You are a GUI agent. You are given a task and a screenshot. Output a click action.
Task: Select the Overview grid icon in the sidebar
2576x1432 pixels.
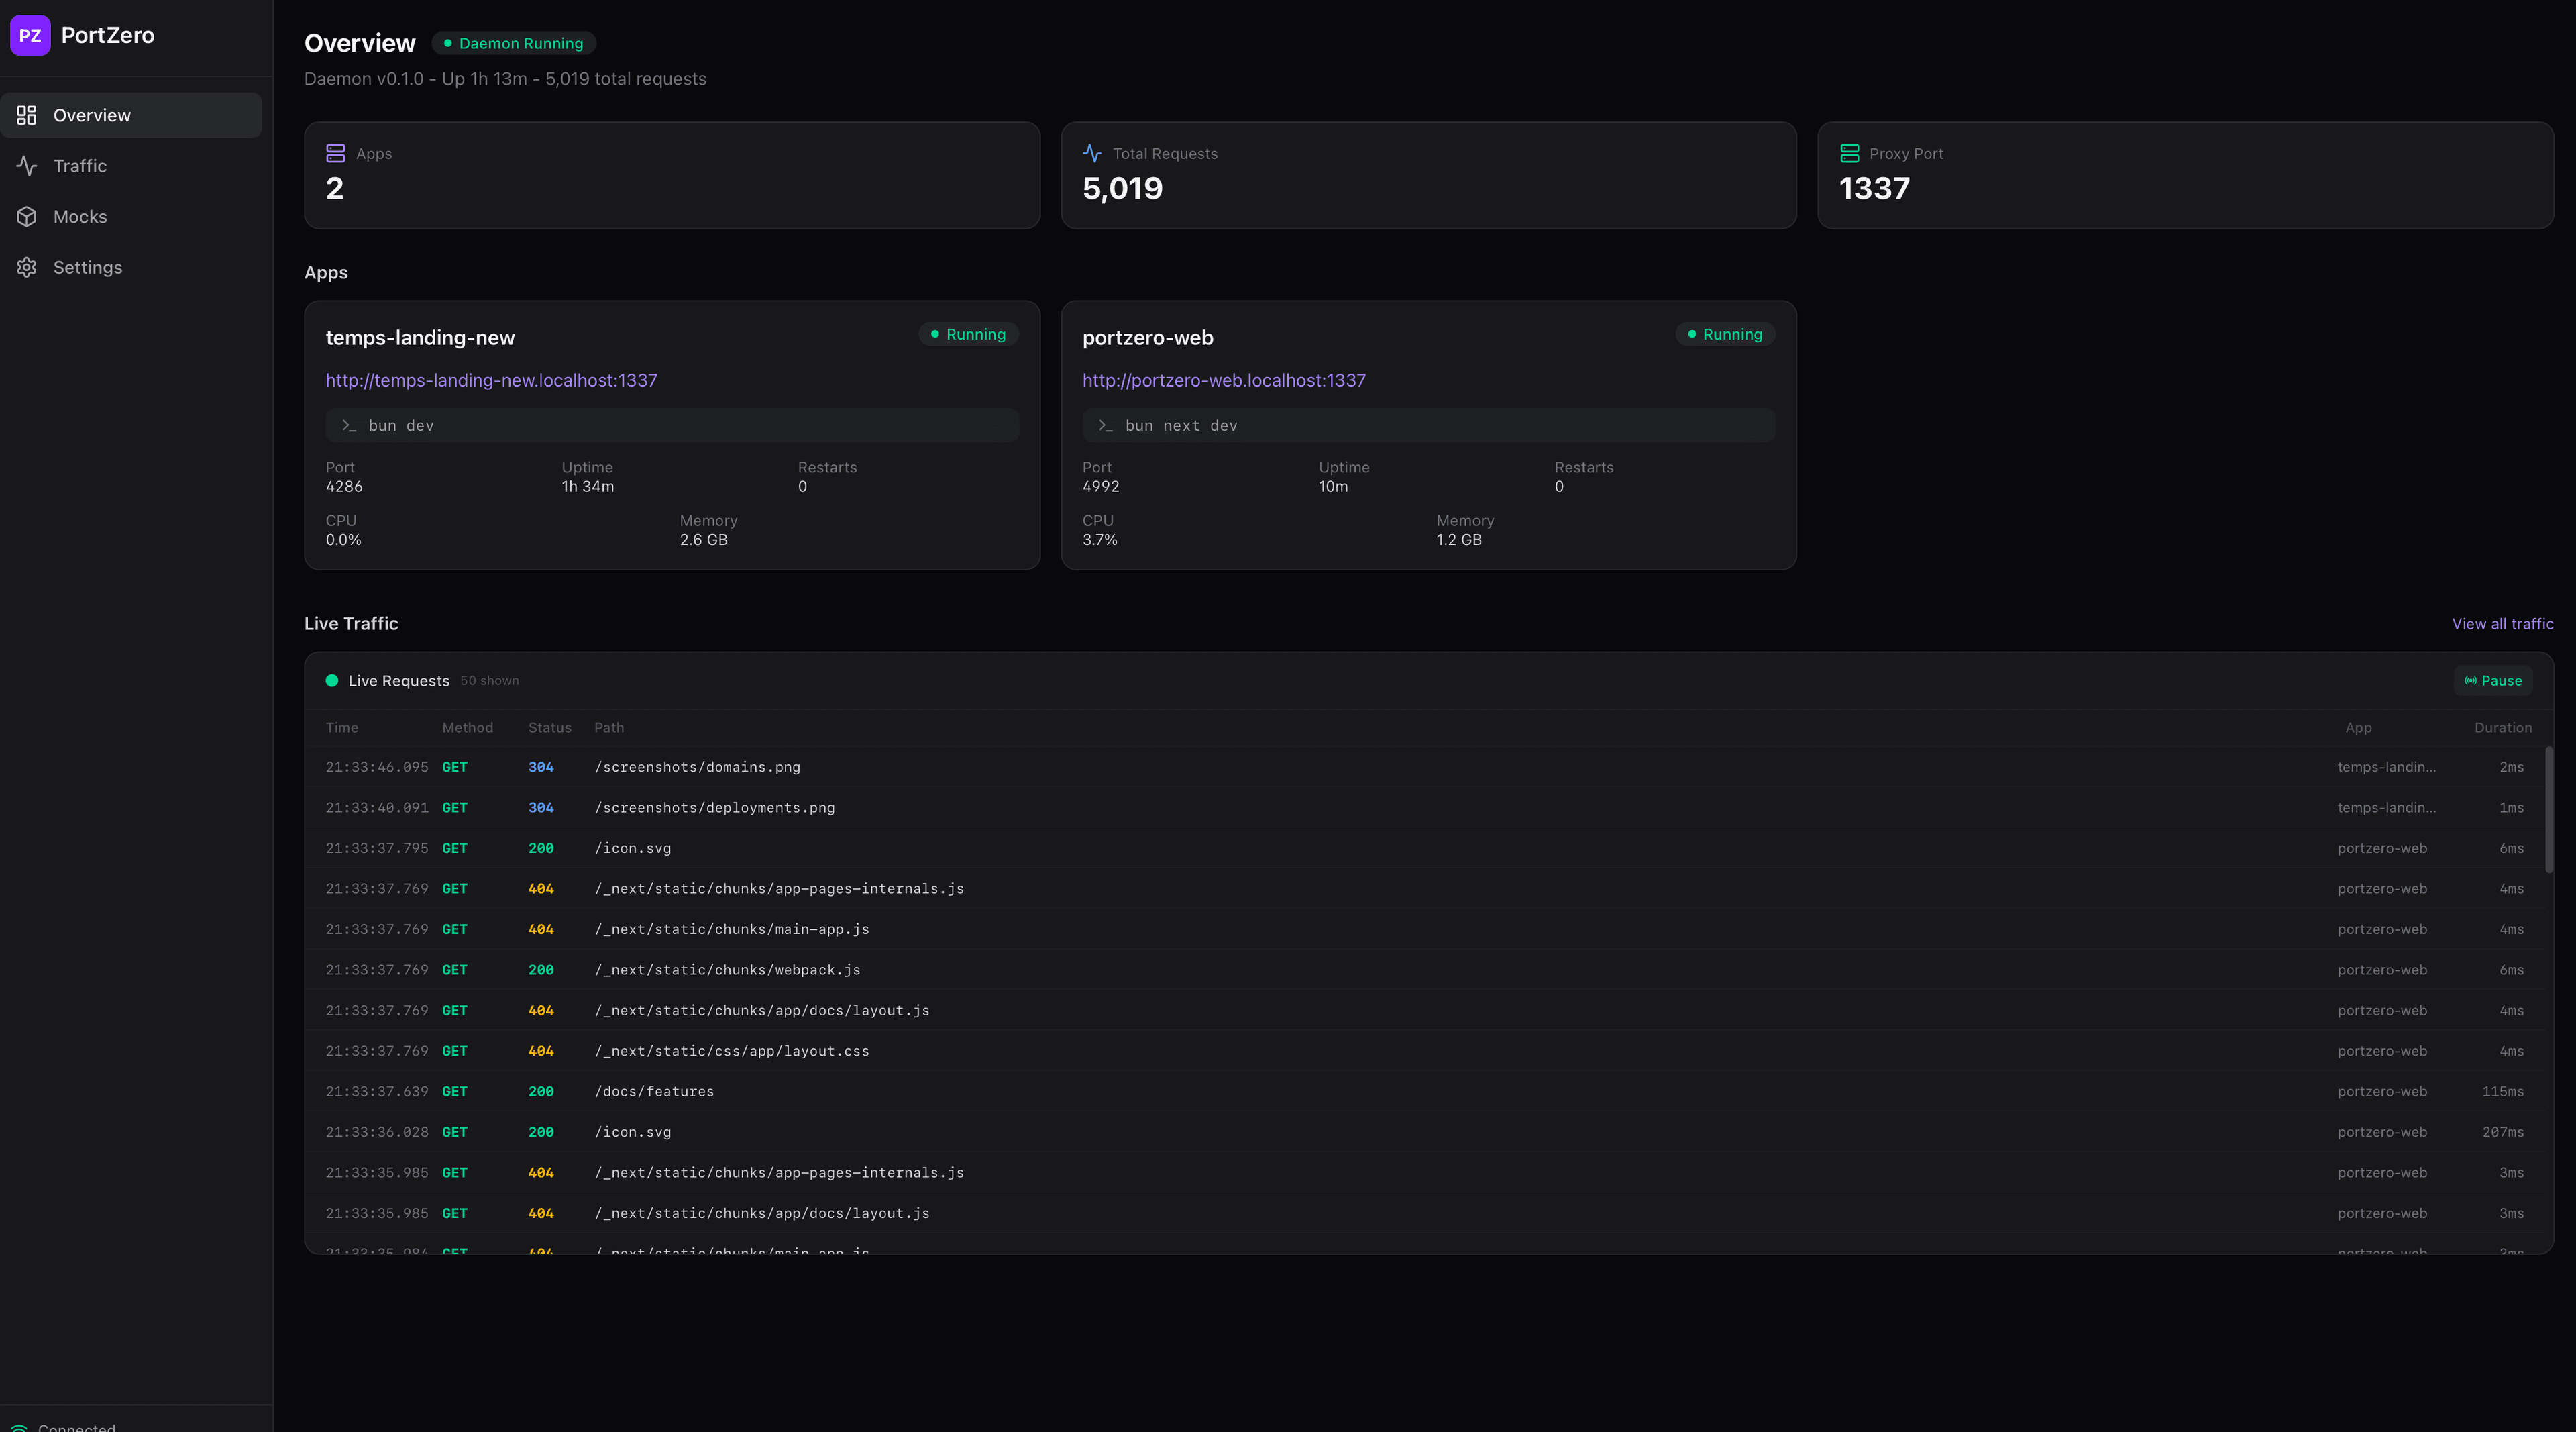pos(27,115)
